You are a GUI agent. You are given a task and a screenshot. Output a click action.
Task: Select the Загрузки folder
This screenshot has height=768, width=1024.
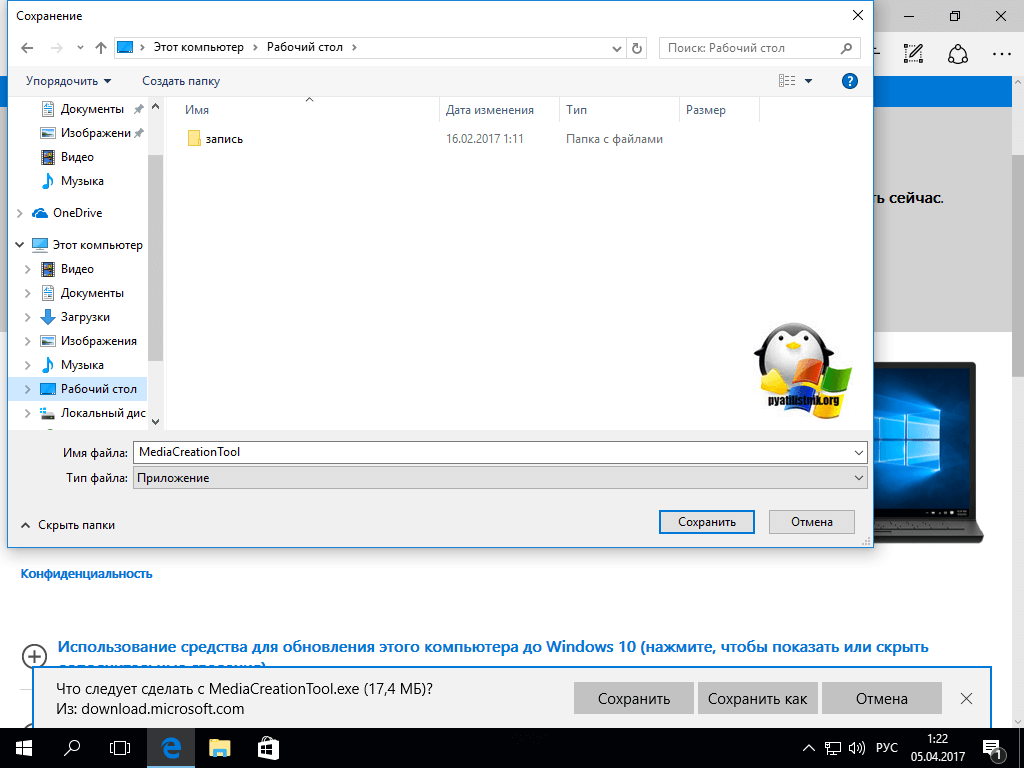(x=76, y=317)
